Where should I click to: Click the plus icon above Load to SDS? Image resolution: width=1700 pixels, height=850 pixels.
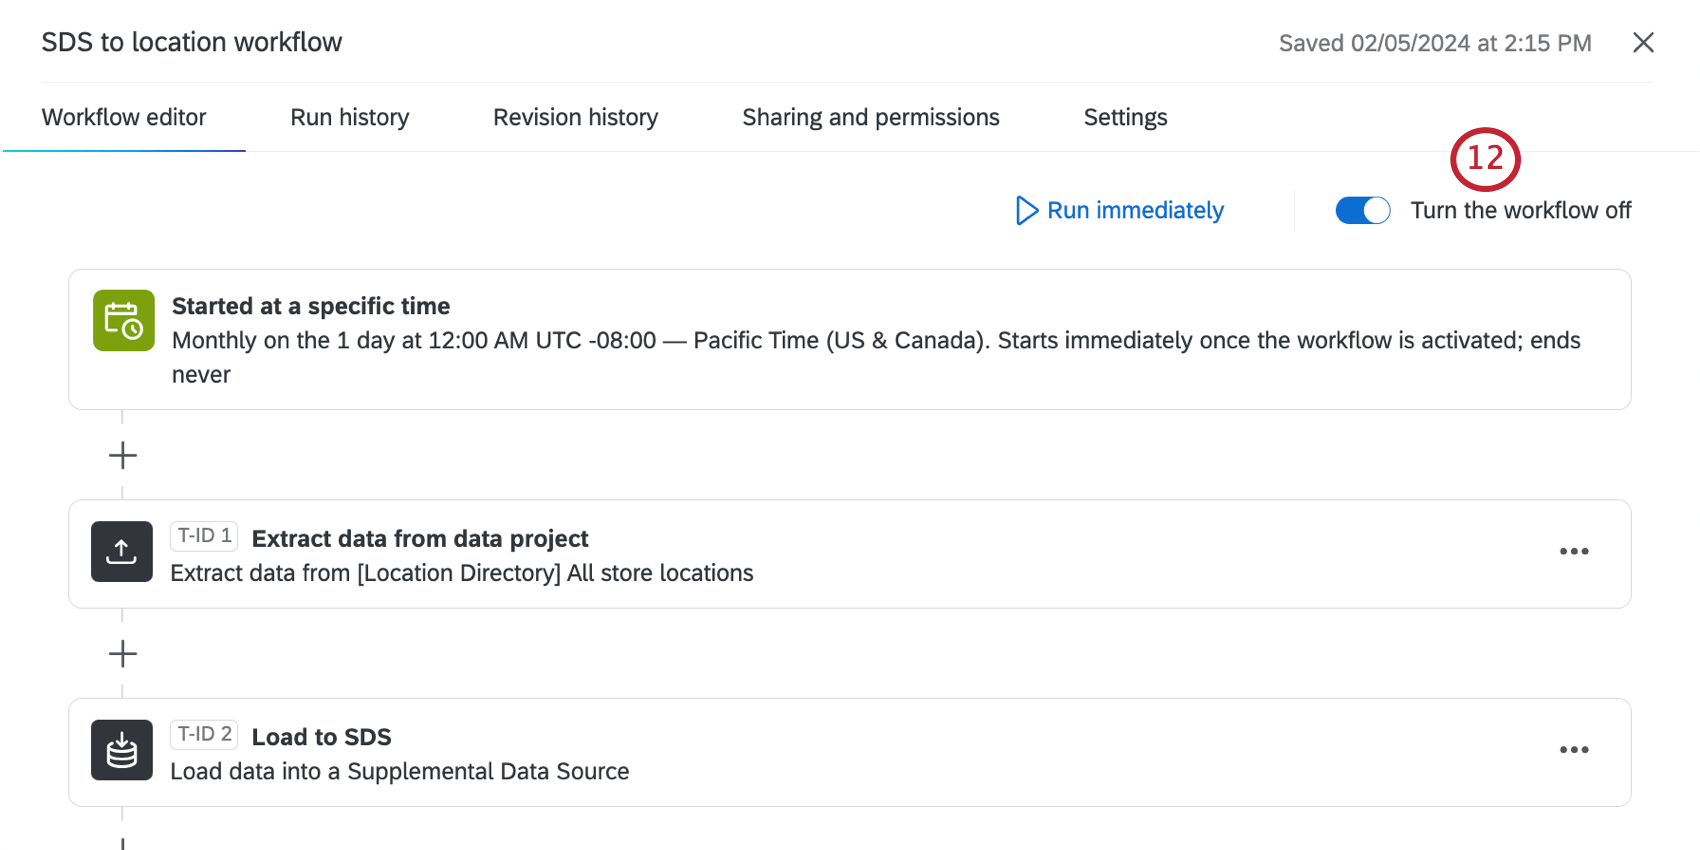click(122, 654)
